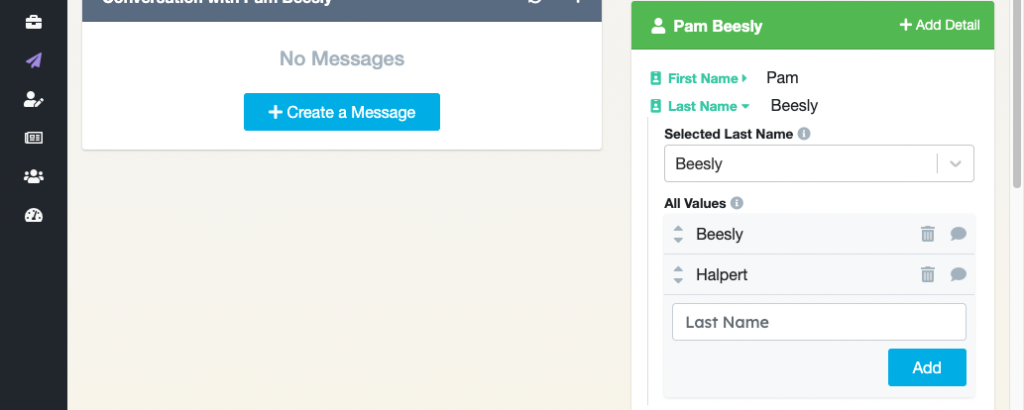Delete the Halpert last name value
The height and width of the screenshot is (410, 1024).
[928, 274]
